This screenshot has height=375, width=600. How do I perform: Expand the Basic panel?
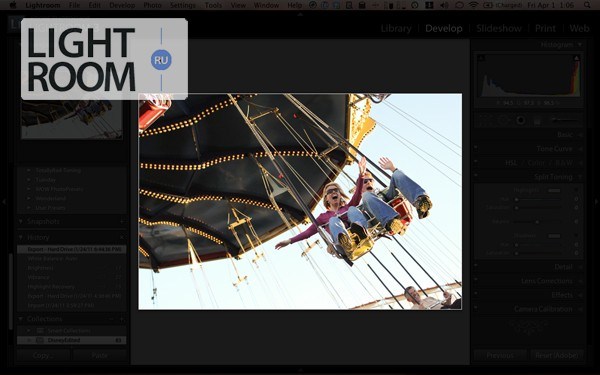pyautogui.click(x=580, y=135)
